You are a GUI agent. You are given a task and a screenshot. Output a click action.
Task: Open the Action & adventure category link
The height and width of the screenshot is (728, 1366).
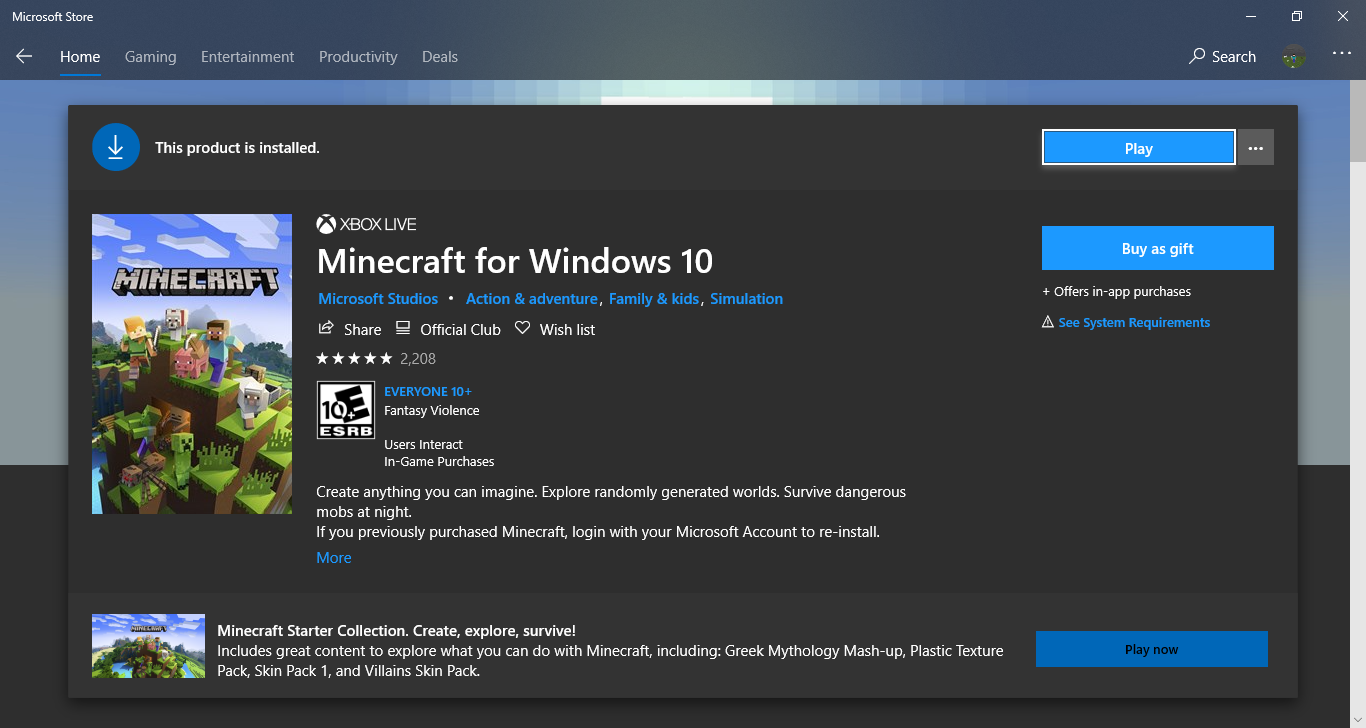point(532,299)
